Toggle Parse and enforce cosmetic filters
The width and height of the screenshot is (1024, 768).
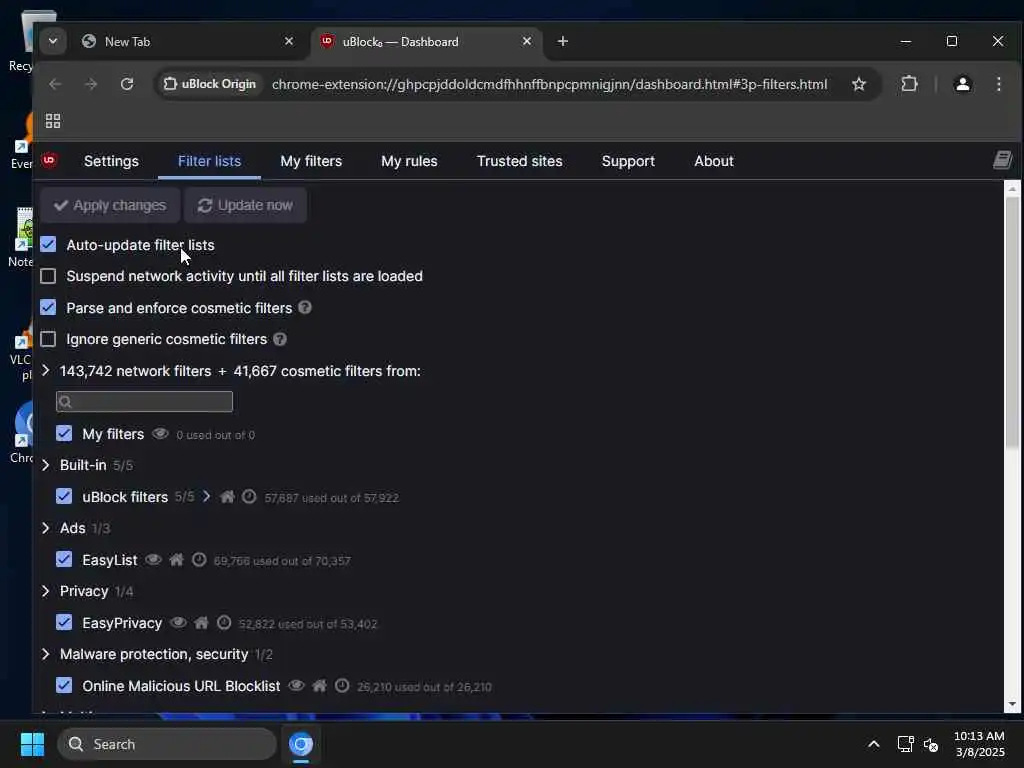(48, 307)
